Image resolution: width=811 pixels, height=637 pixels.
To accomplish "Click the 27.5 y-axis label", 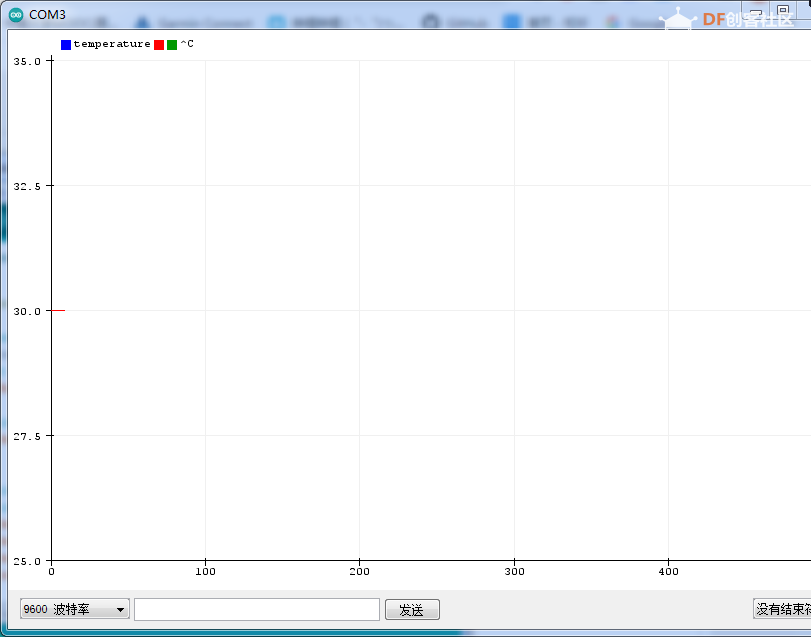I will (x=27, y=436).
